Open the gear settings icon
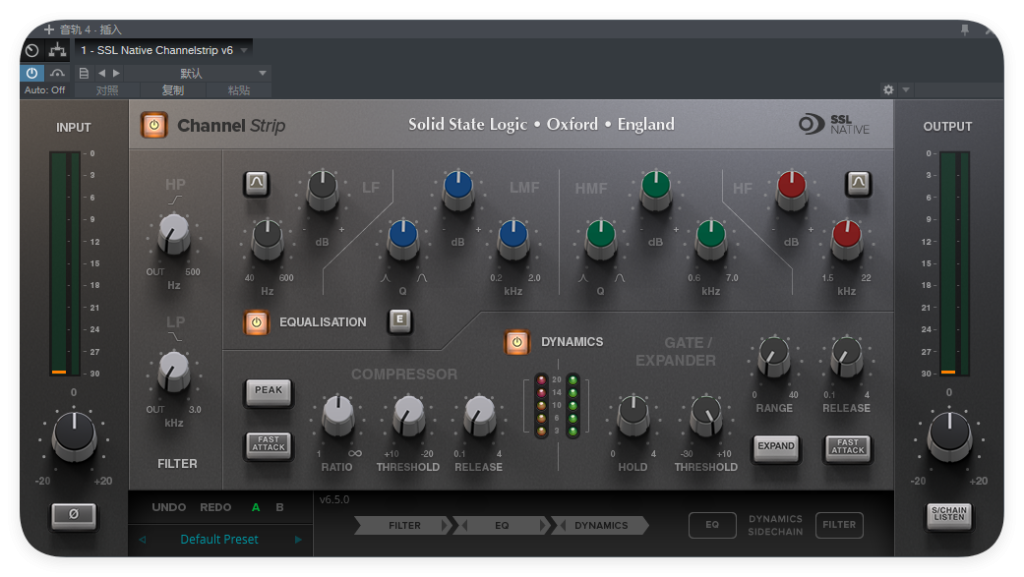The height and width of the screenshot is (577, 1024). click(888, 90)
